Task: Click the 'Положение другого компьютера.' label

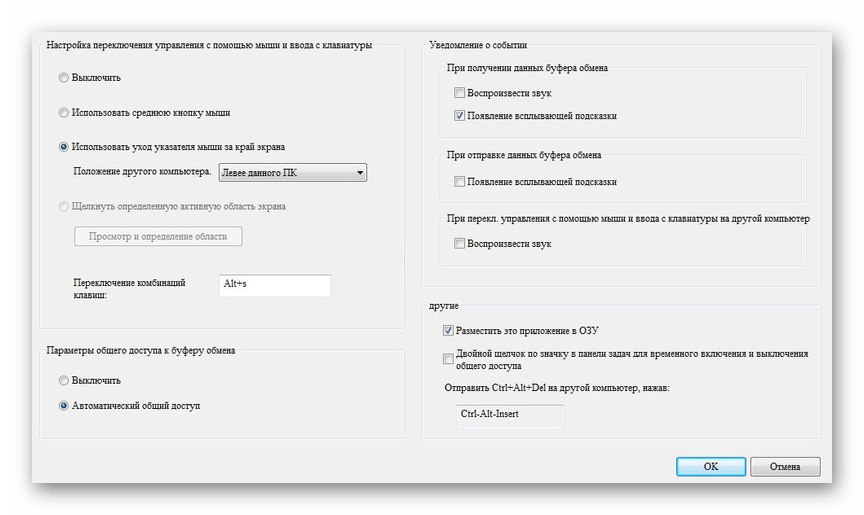Action: pyautogui.click(x=142, y=172)
